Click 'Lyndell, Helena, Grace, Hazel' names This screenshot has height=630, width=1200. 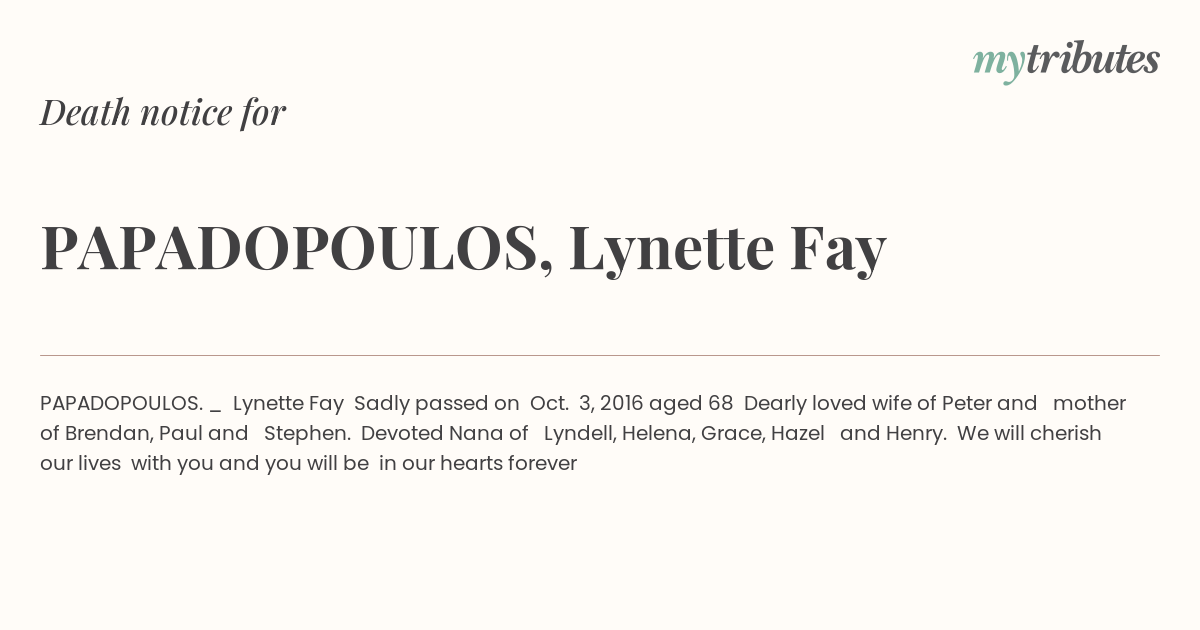684,434
